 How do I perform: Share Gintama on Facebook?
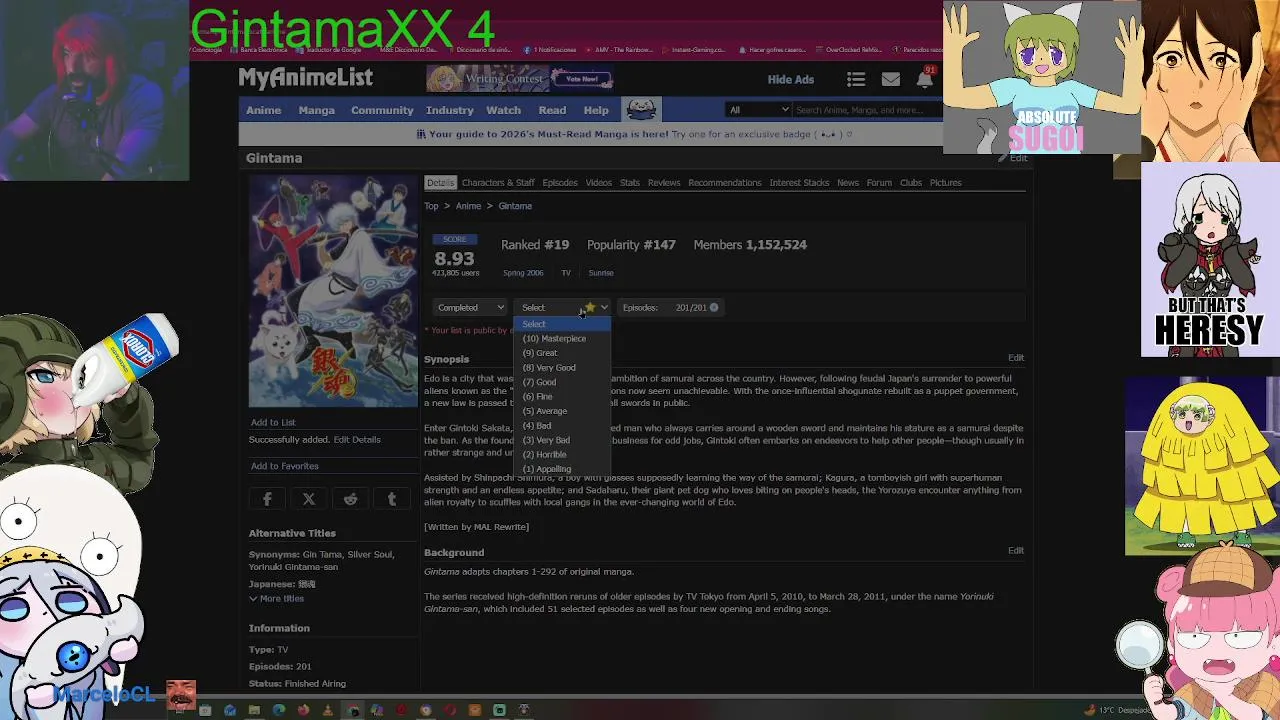click(268, 499)
